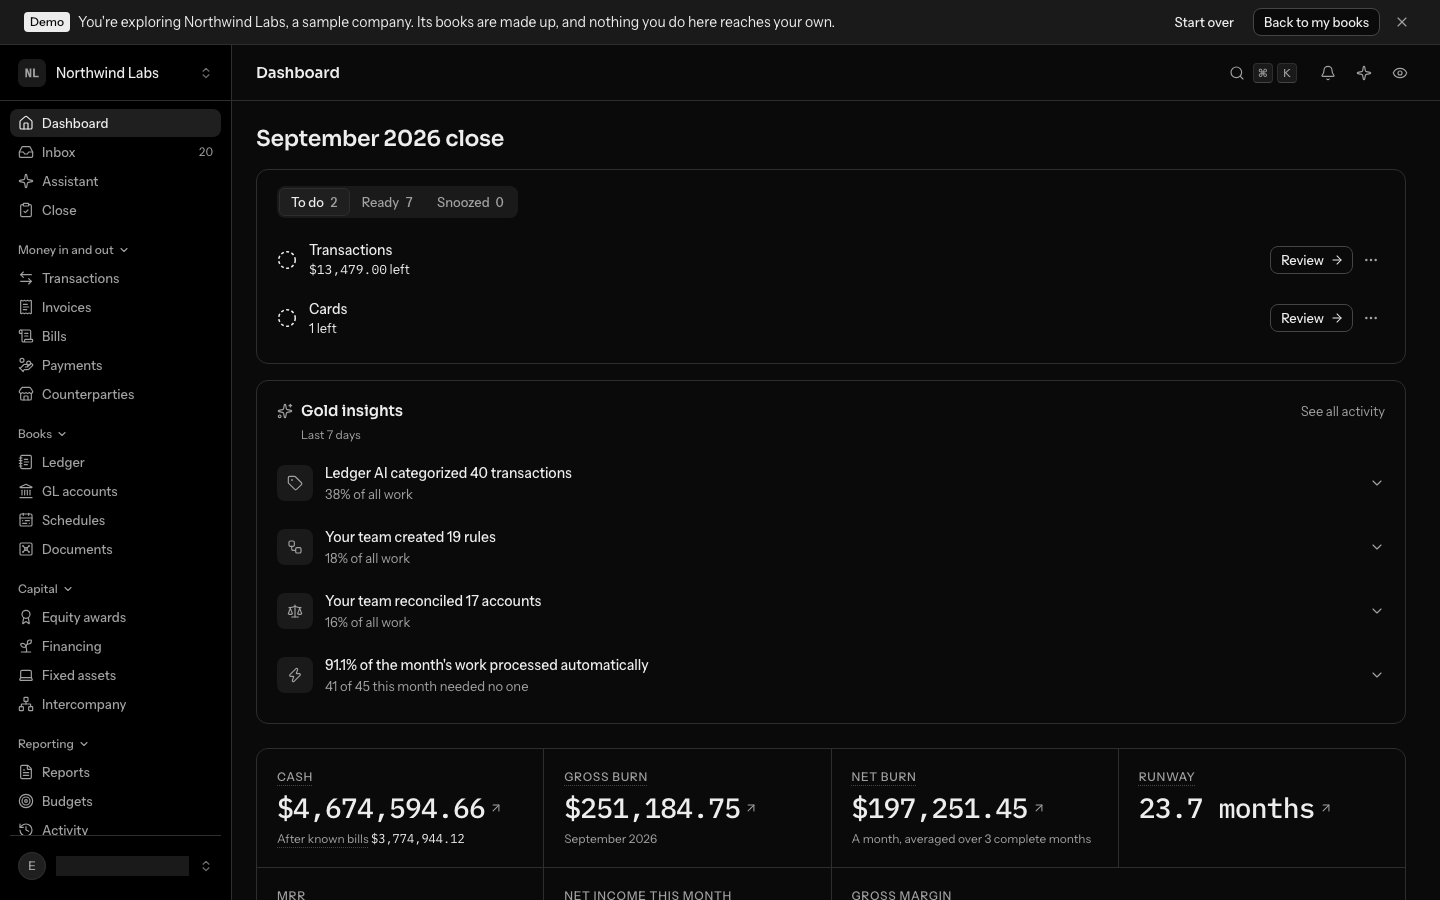Screen dimensions: 1440x900
Task: Expand the 91.1% processed automatically insight
Action: tap(831, 675)
